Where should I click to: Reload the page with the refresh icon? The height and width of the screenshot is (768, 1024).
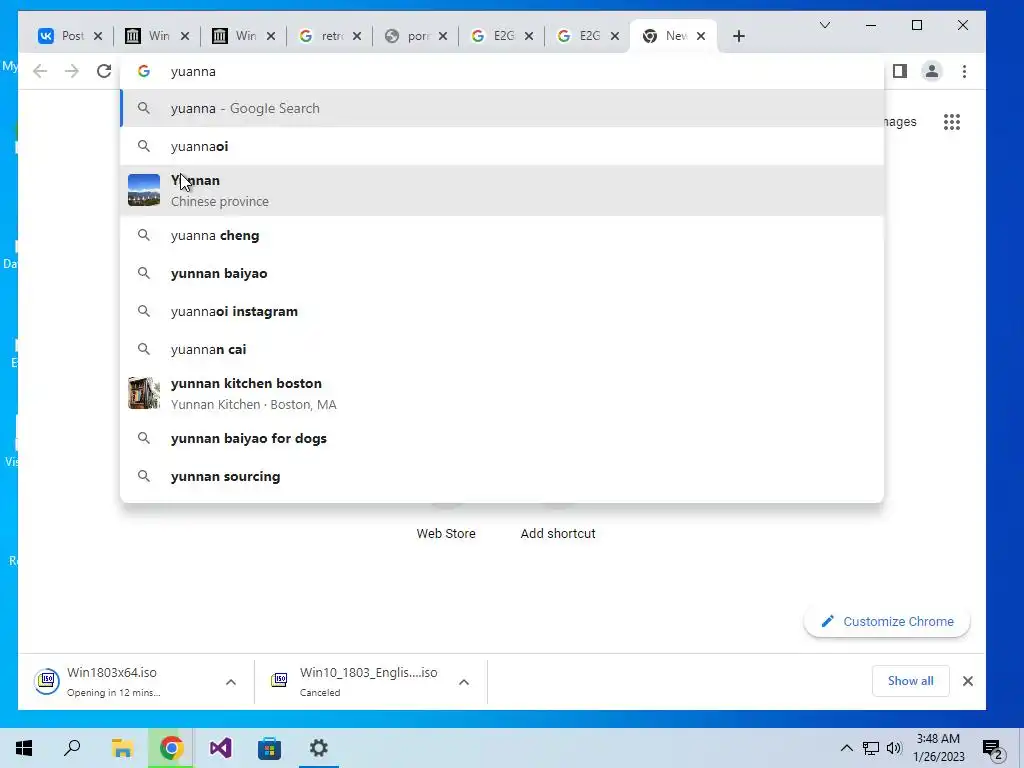point(104,71)
